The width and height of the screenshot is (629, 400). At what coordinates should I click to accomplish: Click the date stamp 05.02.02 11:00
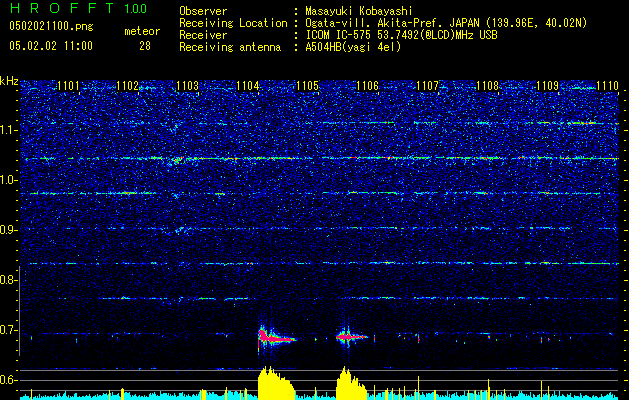point(51,46)
